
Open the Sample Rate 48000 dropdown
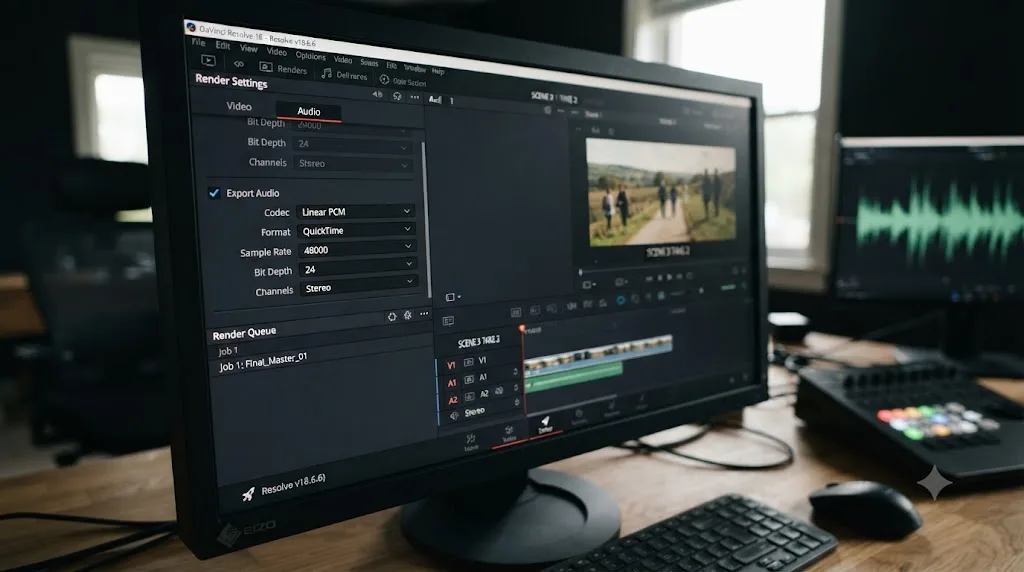click(357, 249)
